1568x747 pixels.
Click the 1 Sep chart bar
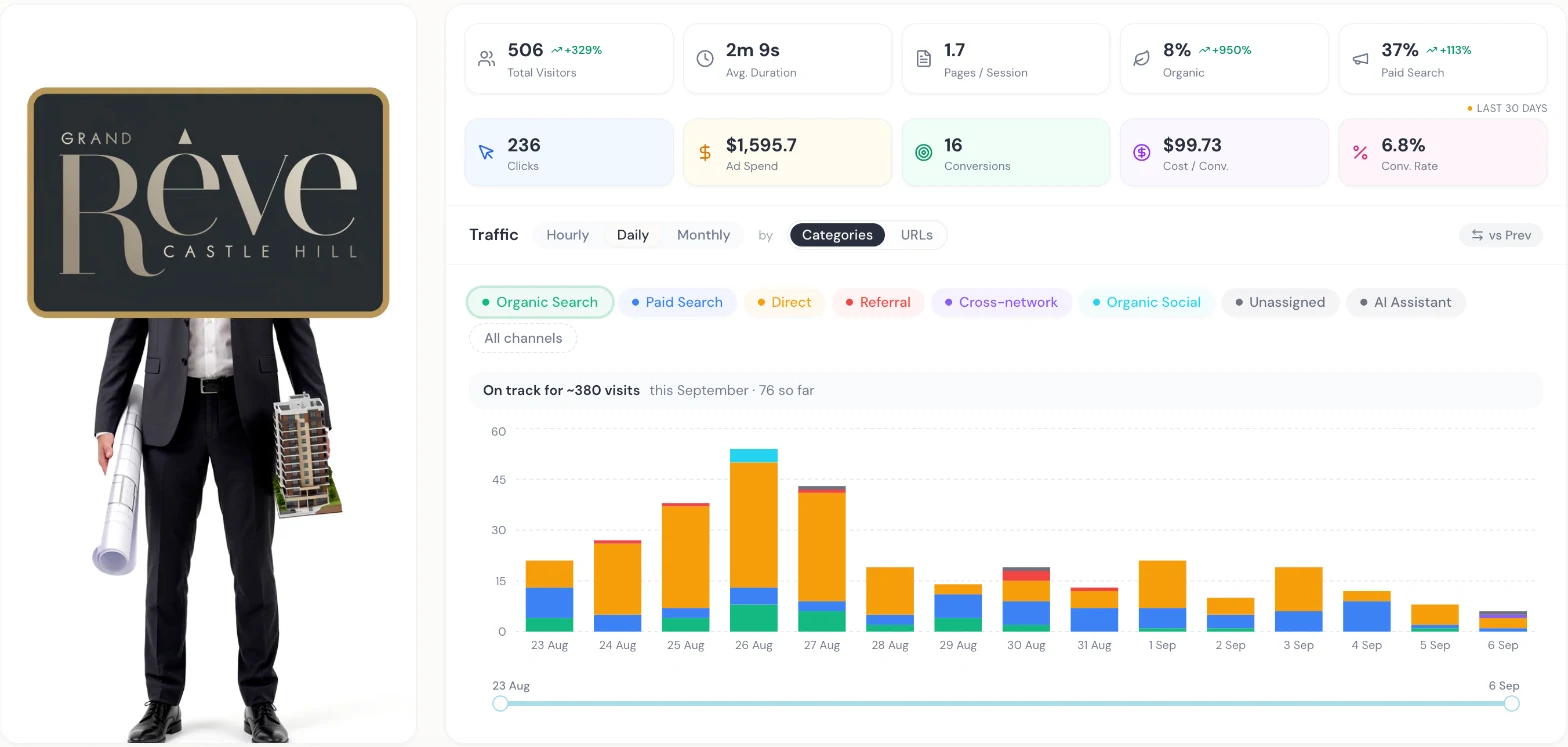point(1163,596)
